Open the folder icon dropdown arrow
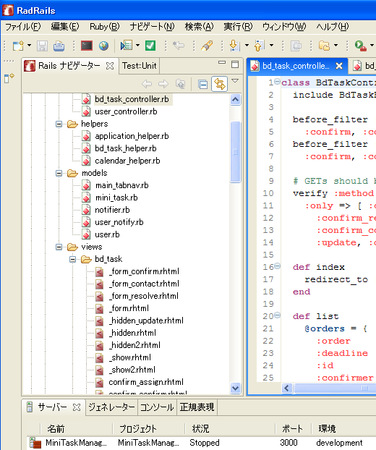The height and width of the screenshot is (450, 376). pos(336,46)
